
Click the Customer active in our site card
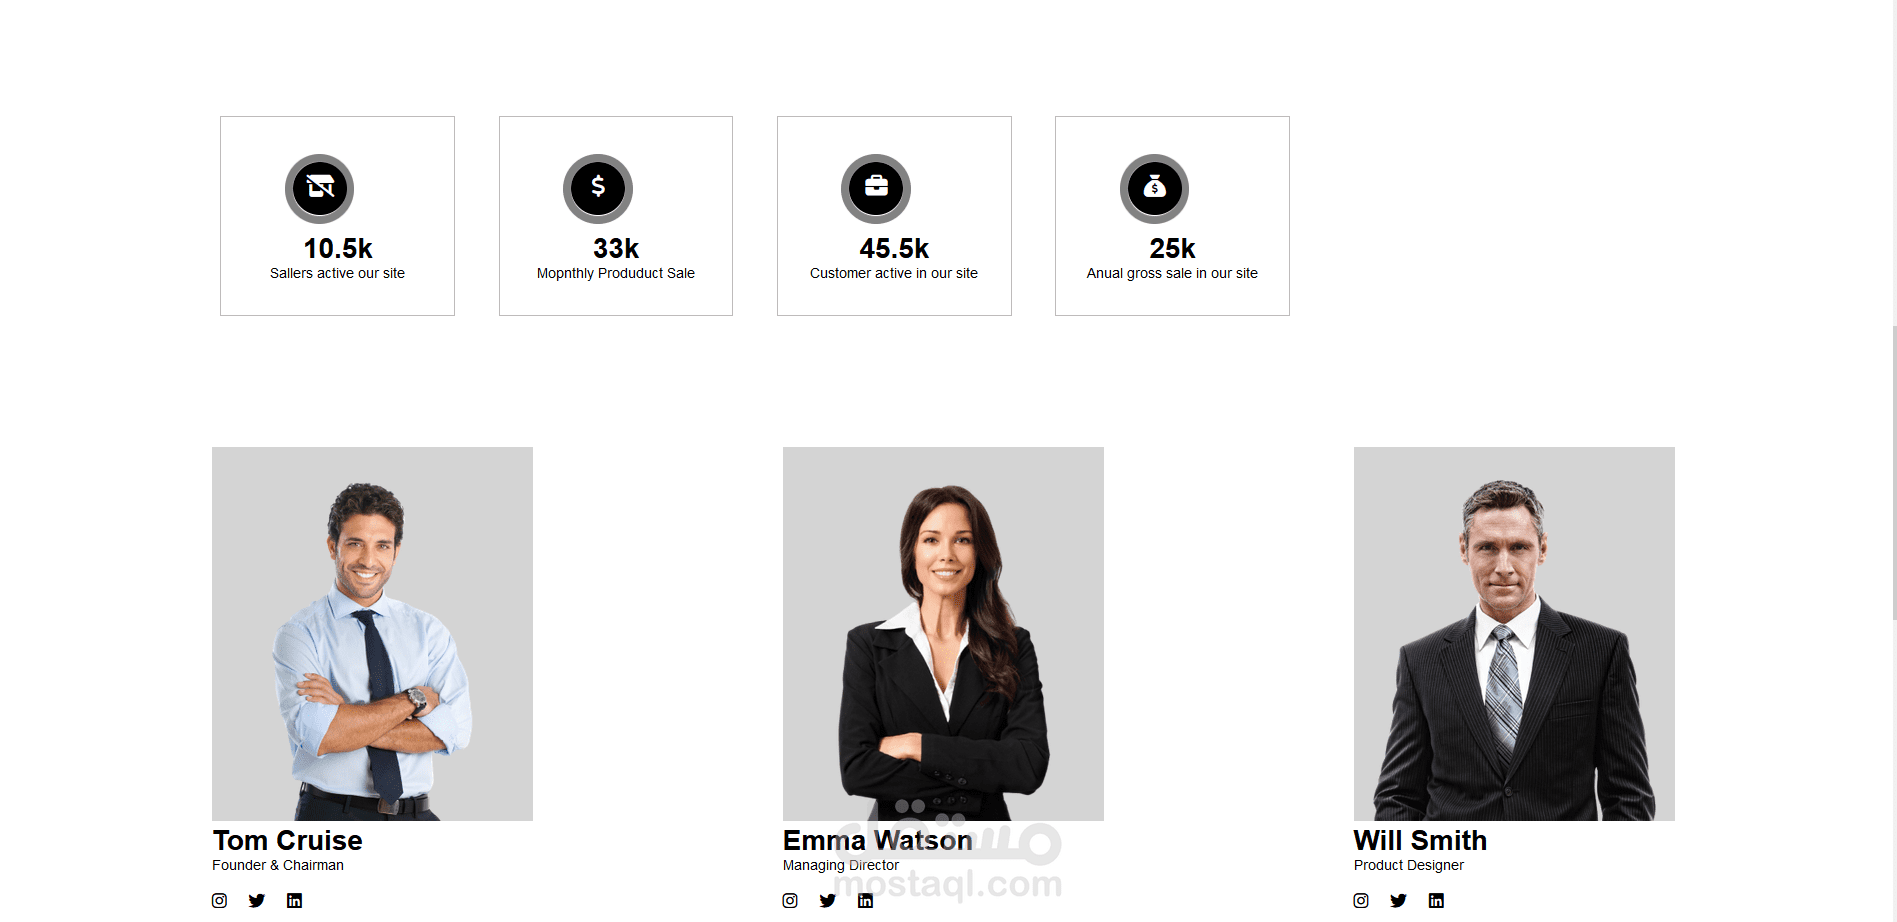pos(894,216)
